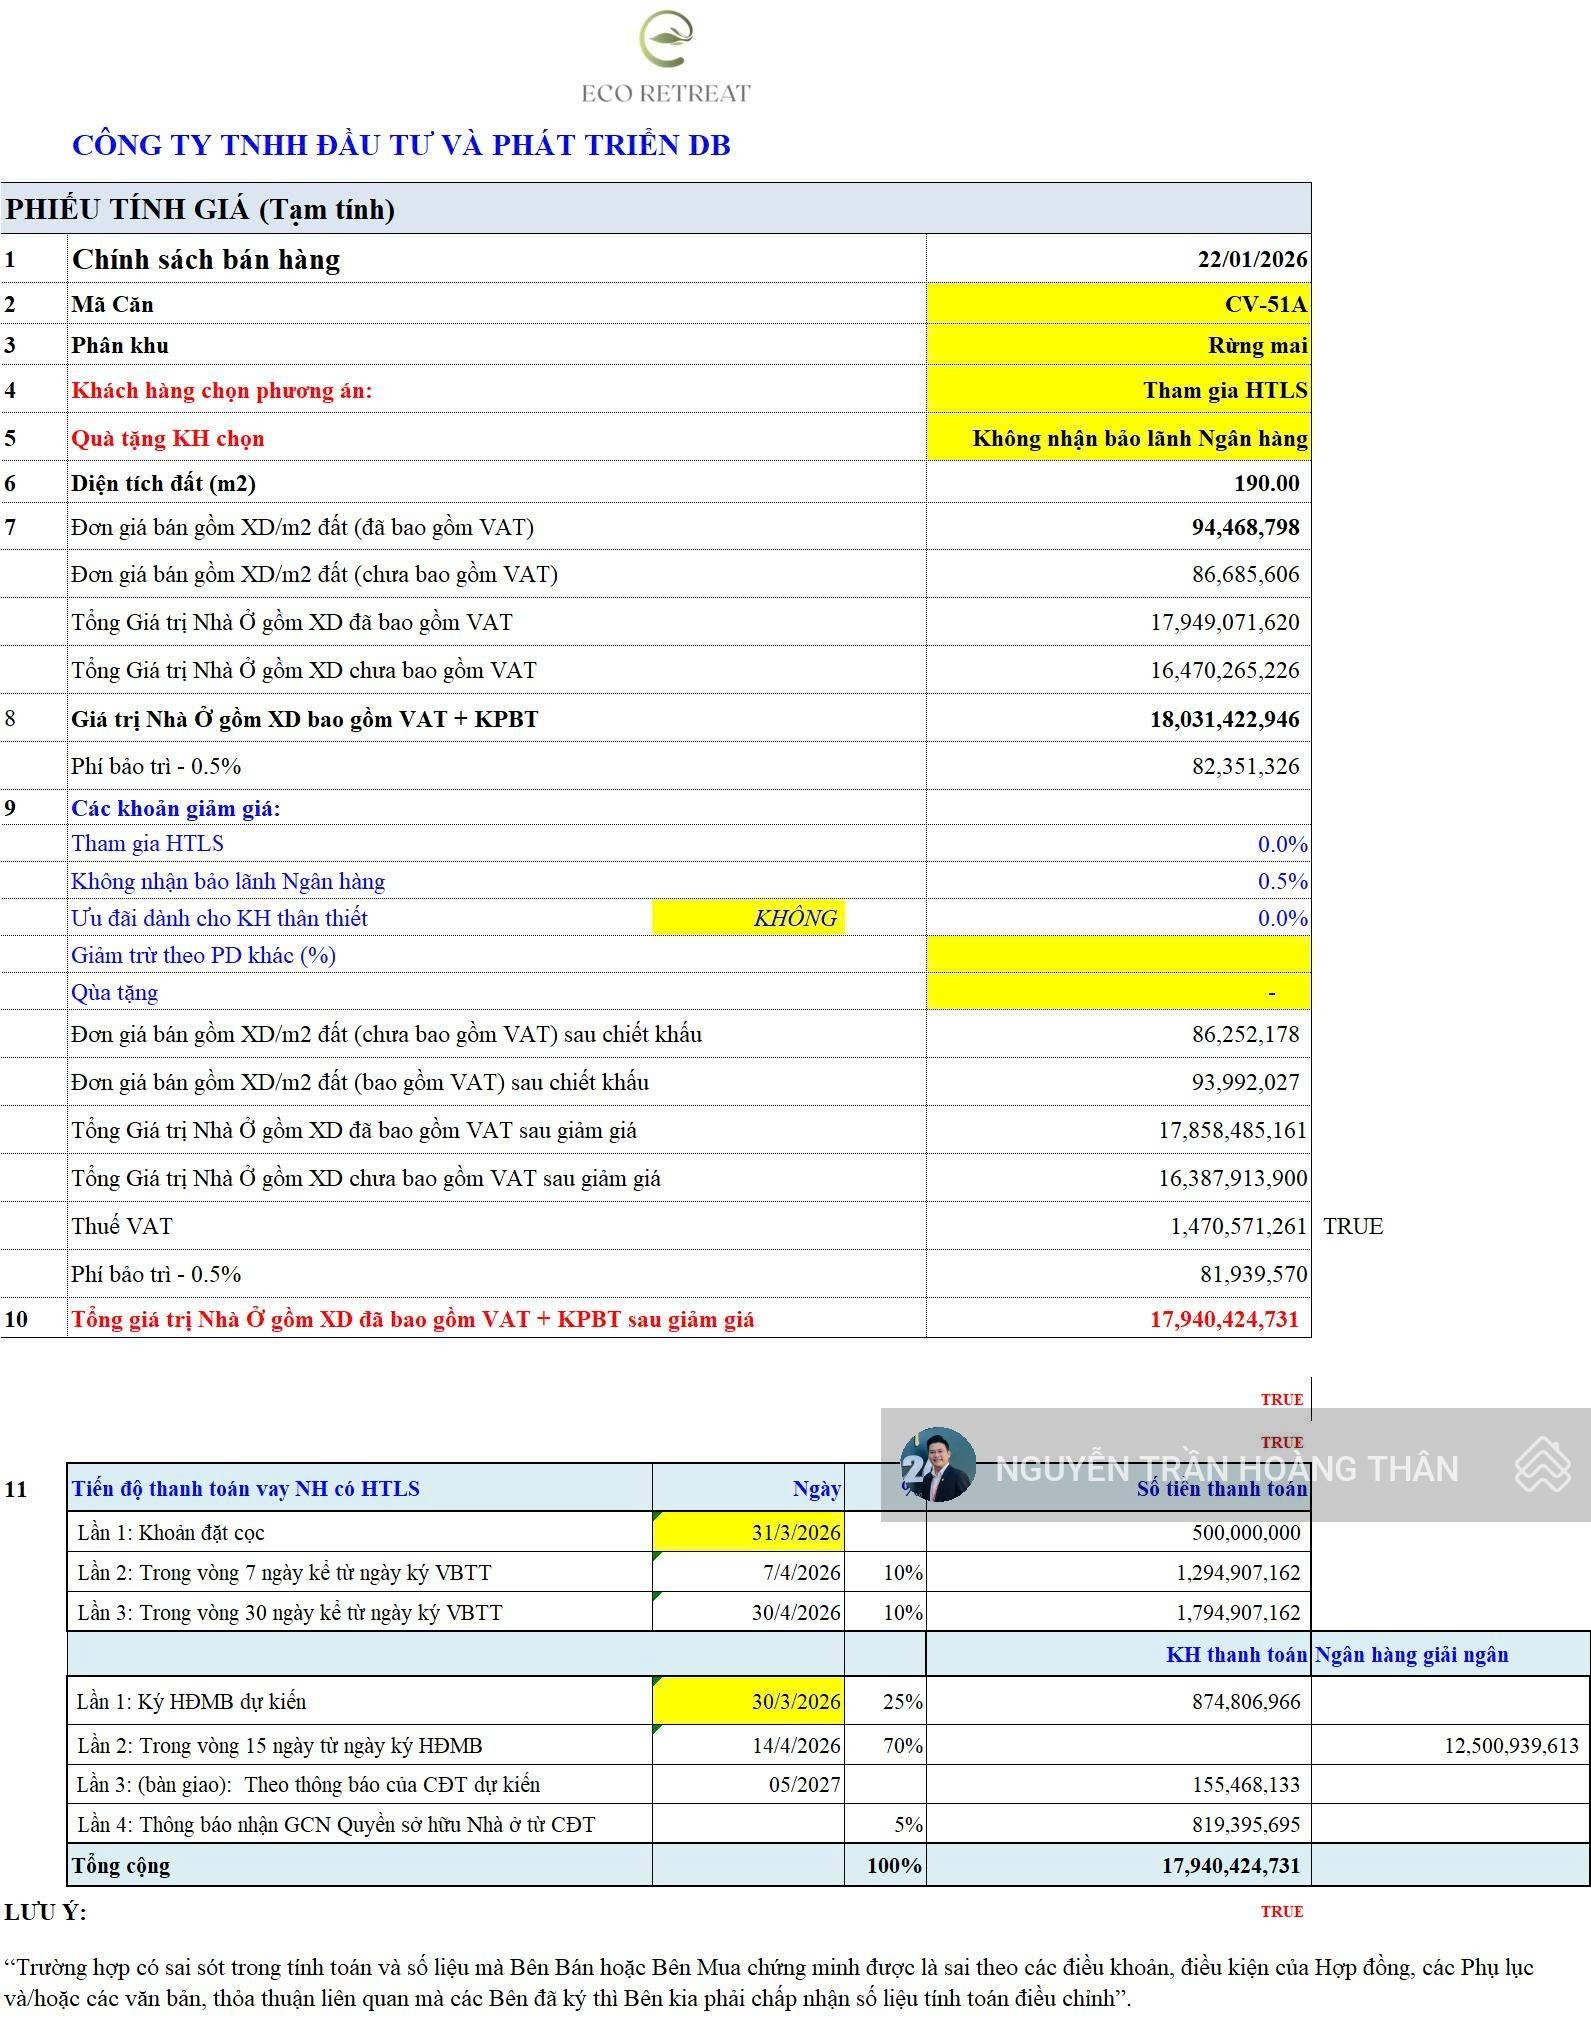Select the red Khách hàng chọn phương án label
The height and width of the screenshot is (2029, 1591).
[x=221, y=390]
